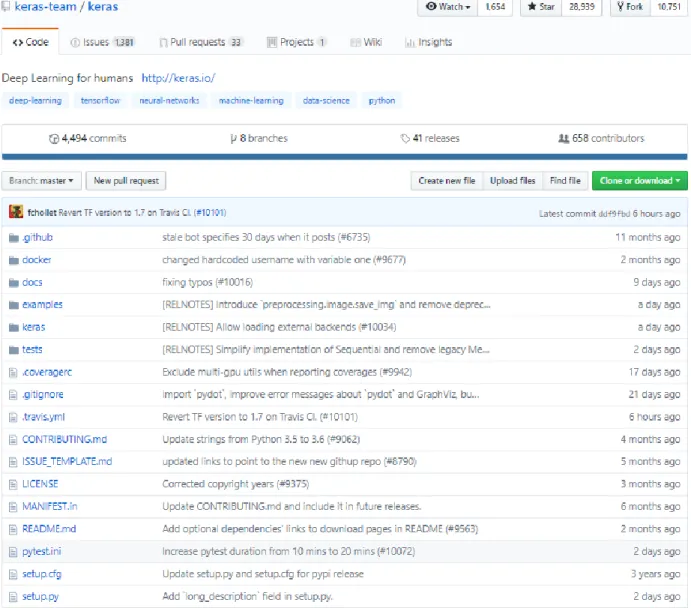The width and height of the screenshot is (691, 608).
Task: Click the 28,939 stargazers count
Action: 582,7
